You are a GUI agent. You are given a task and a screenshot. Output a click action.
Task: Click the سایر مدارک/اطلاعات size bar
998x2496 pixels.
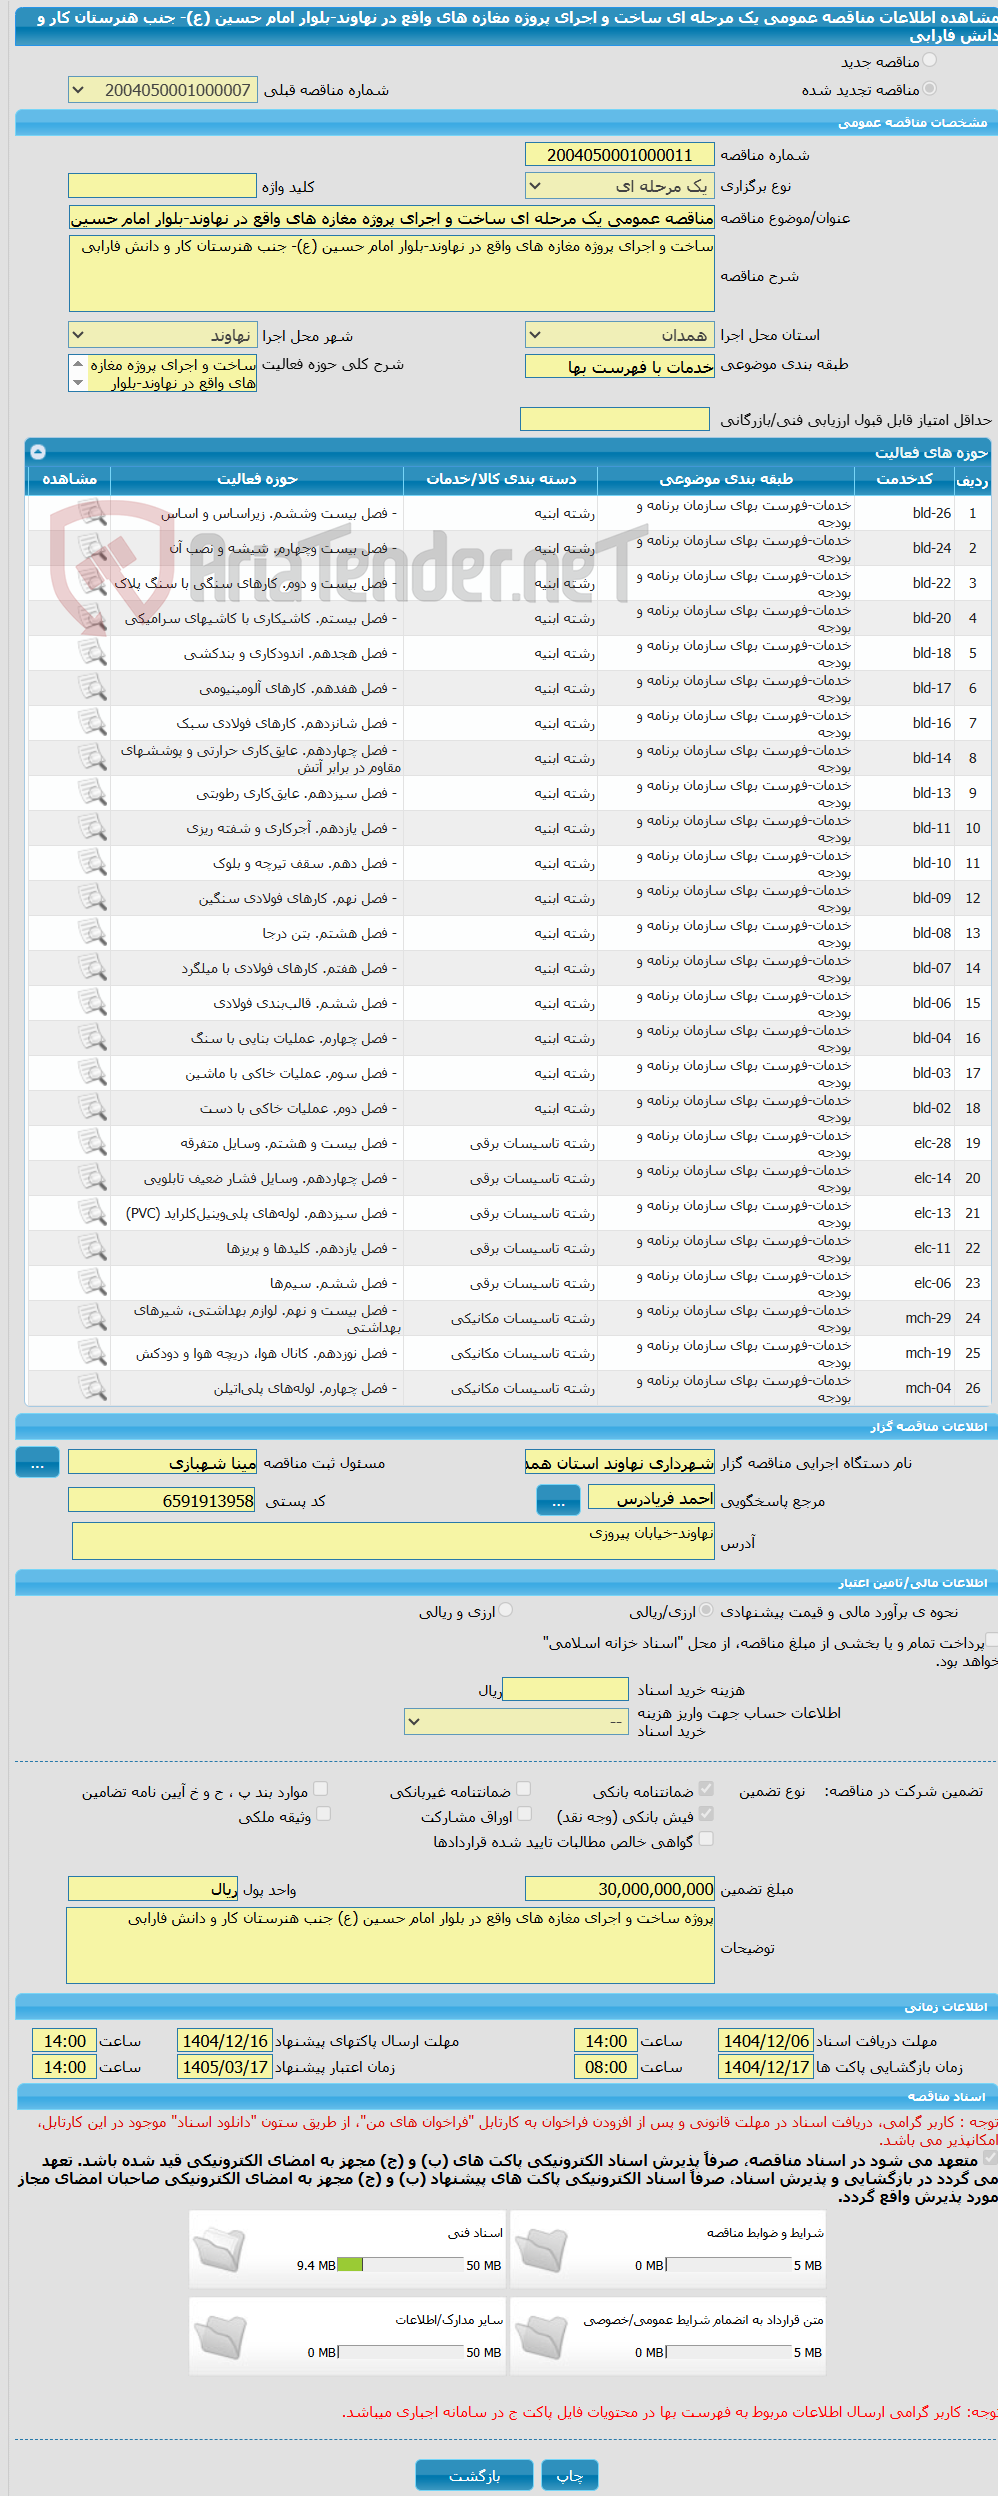401,2352
